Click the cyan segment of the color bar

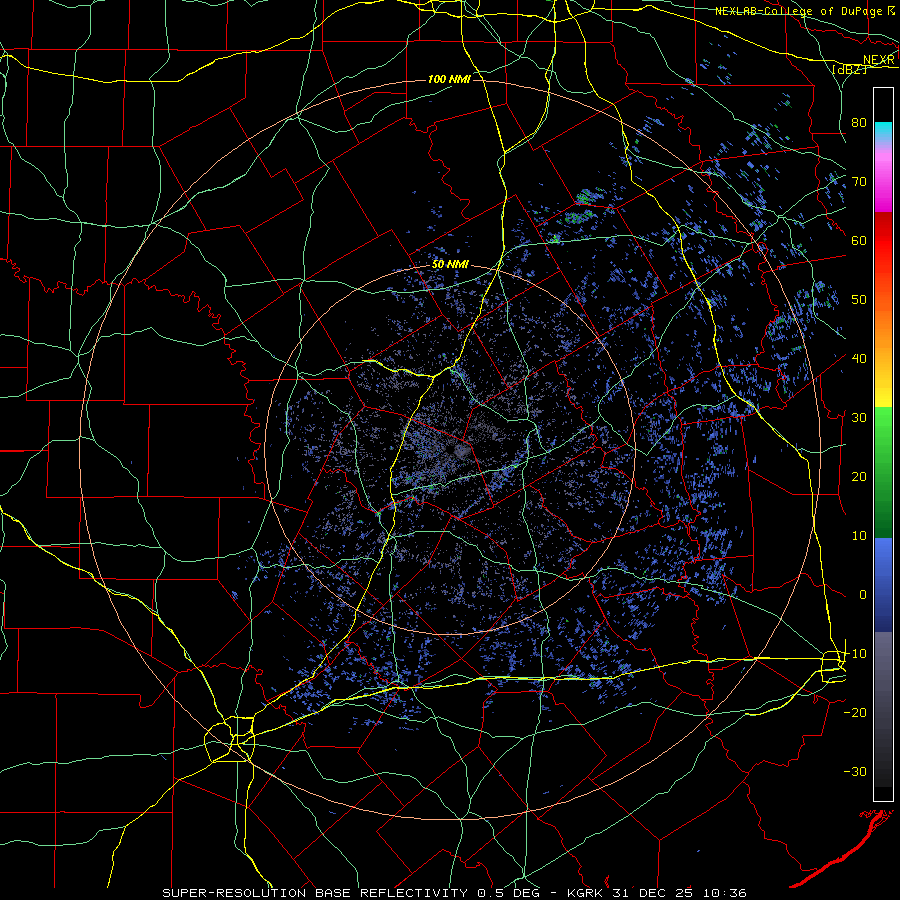[883, 131]
